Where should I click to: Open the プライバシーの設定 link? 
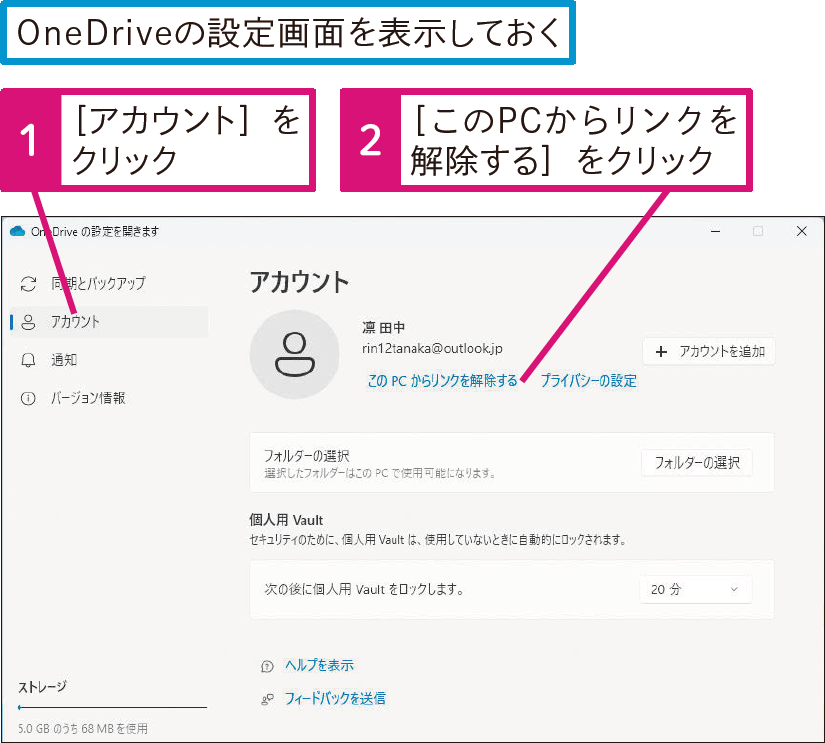[588, 381]
